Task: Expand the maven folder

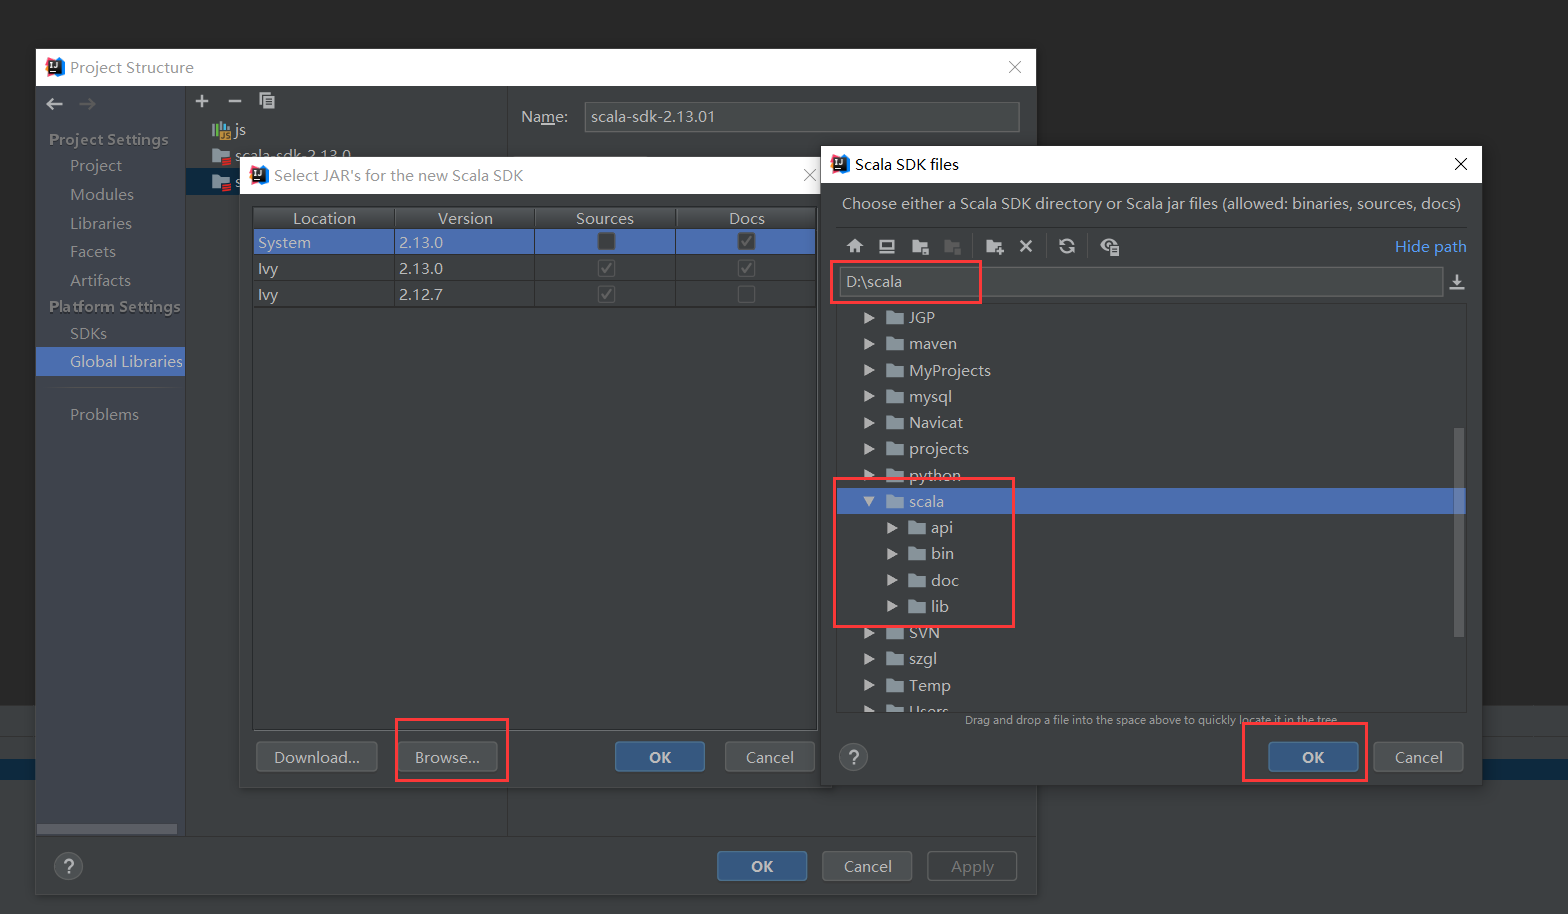Action: click(869, 344)
